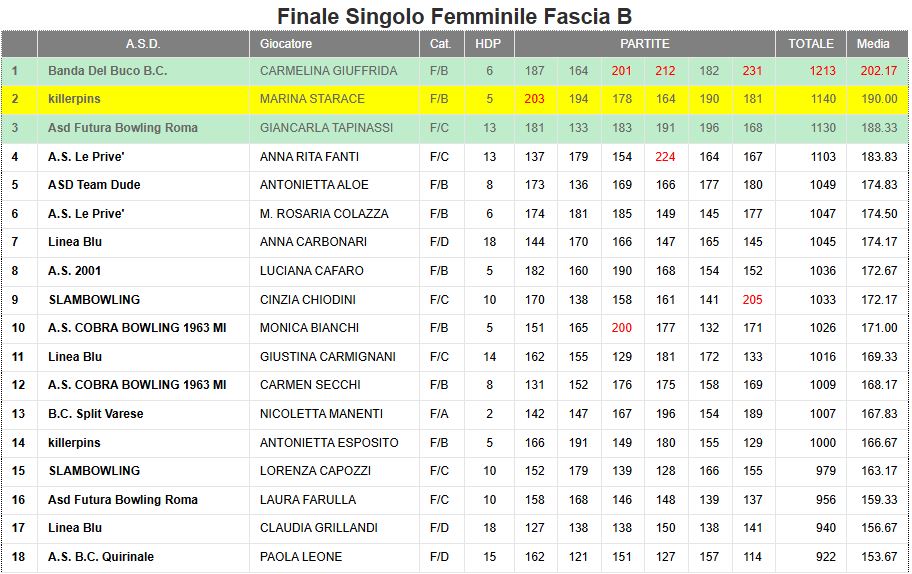Select A.S. B.C. Quirinale team name

101,557
